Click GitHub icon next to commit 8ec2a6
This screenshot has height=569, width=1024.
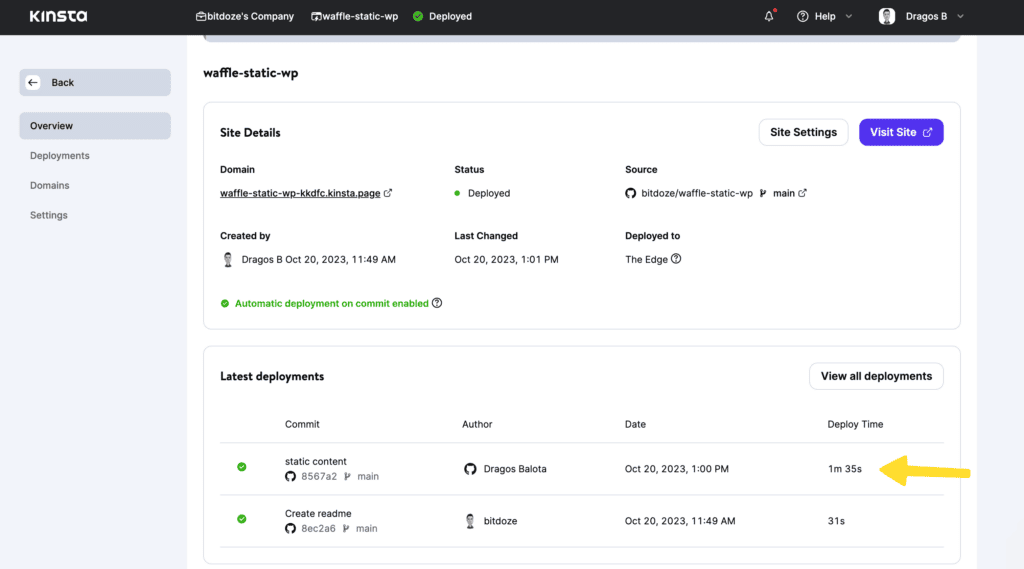tap(291, 528)
